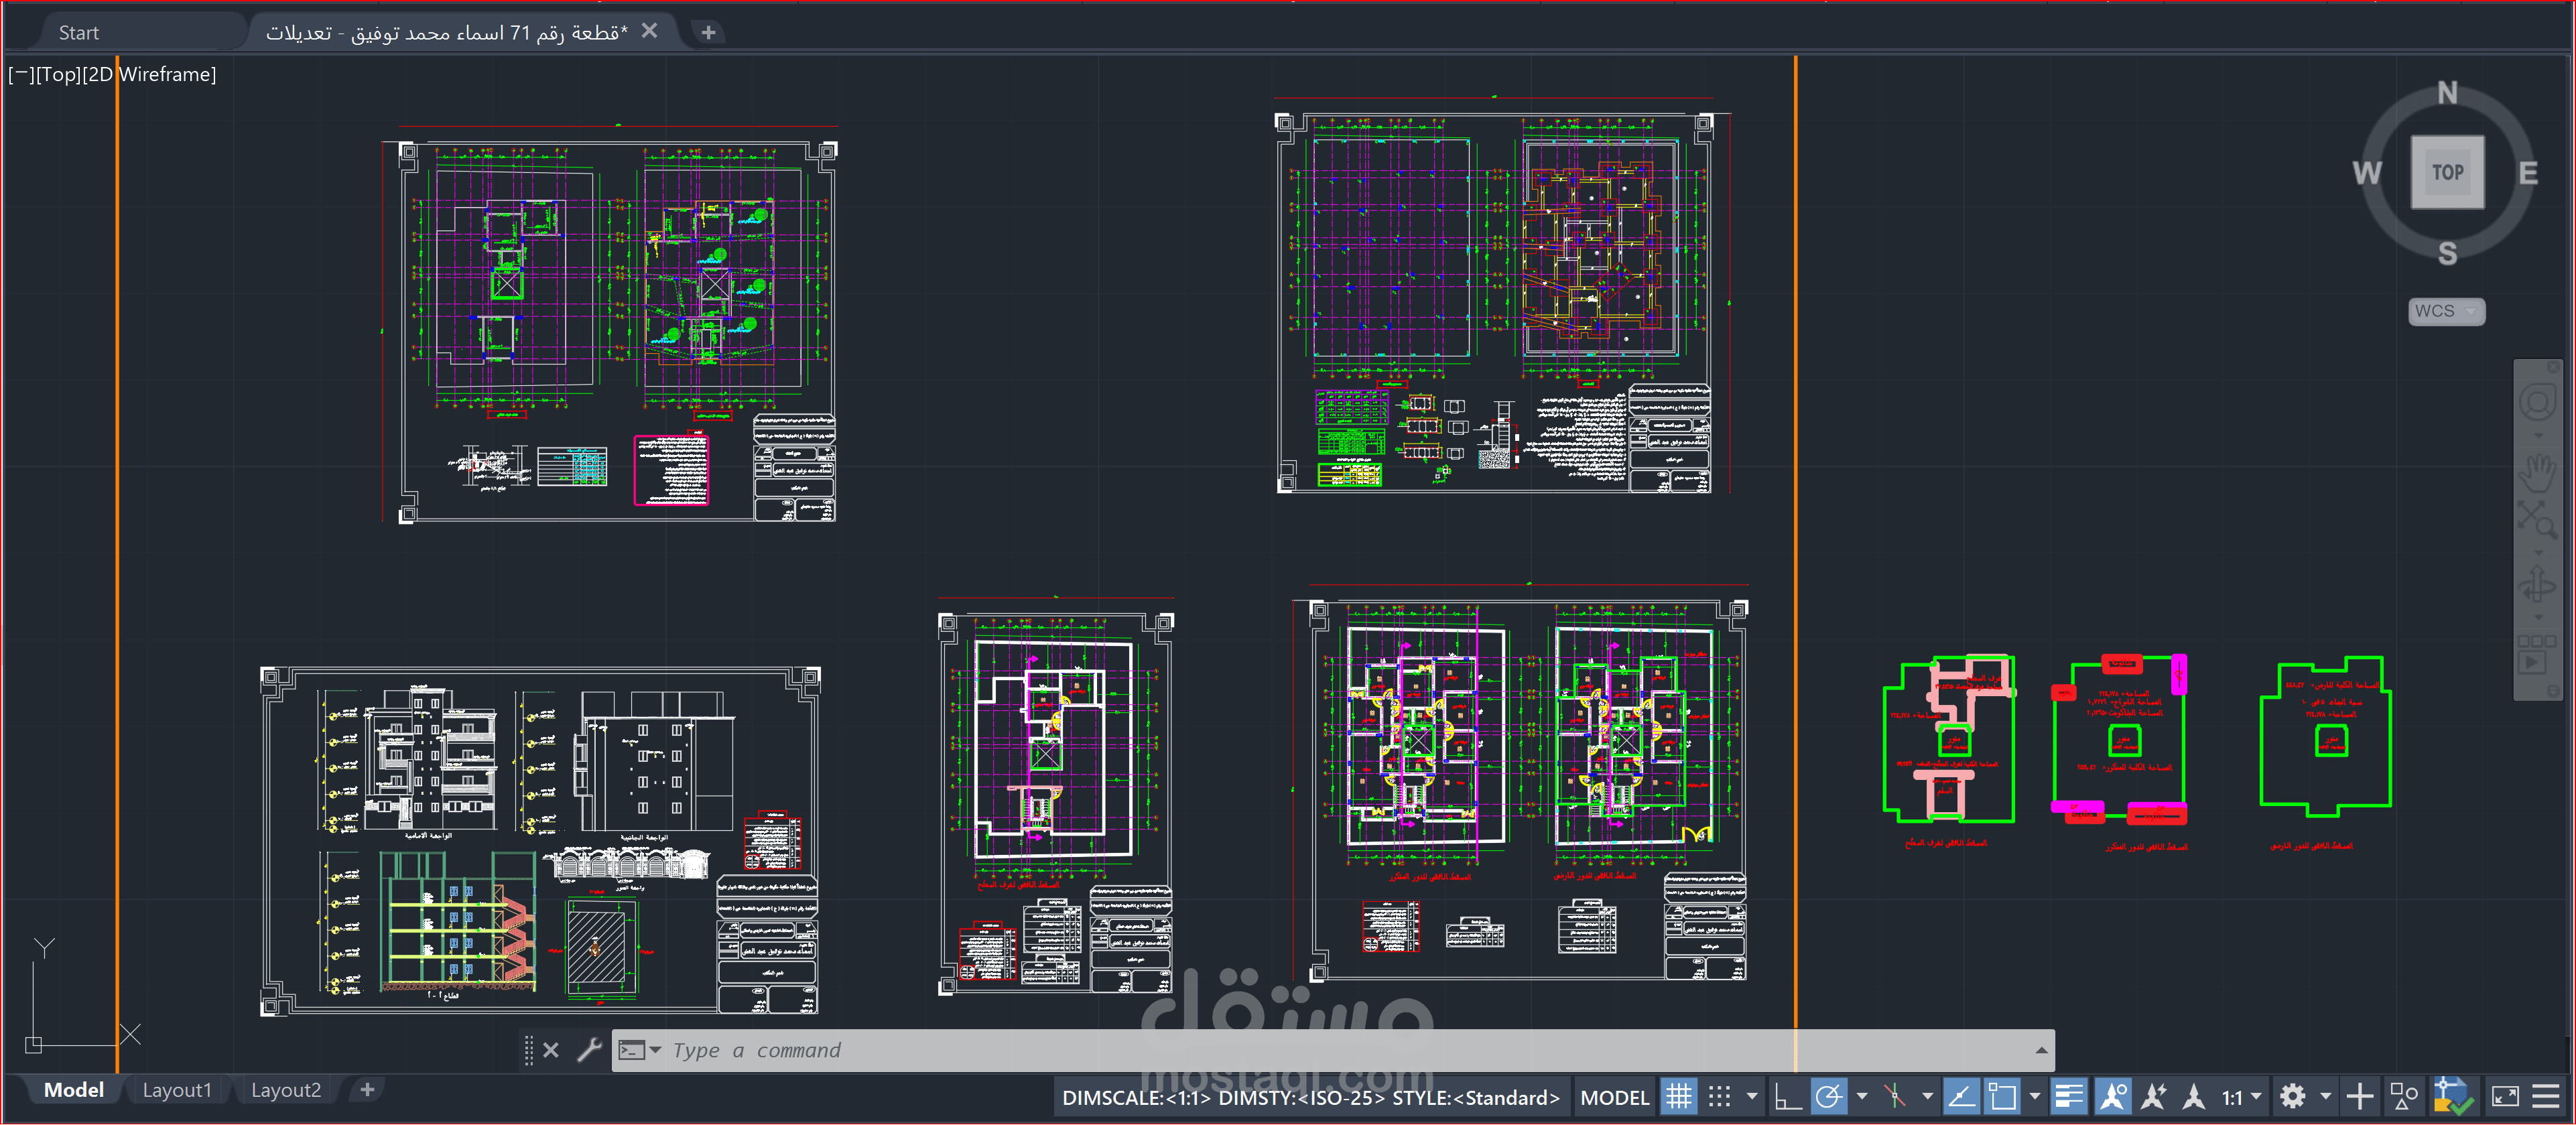Open snap mode settings dropdown arrow

[1751, 1097]
